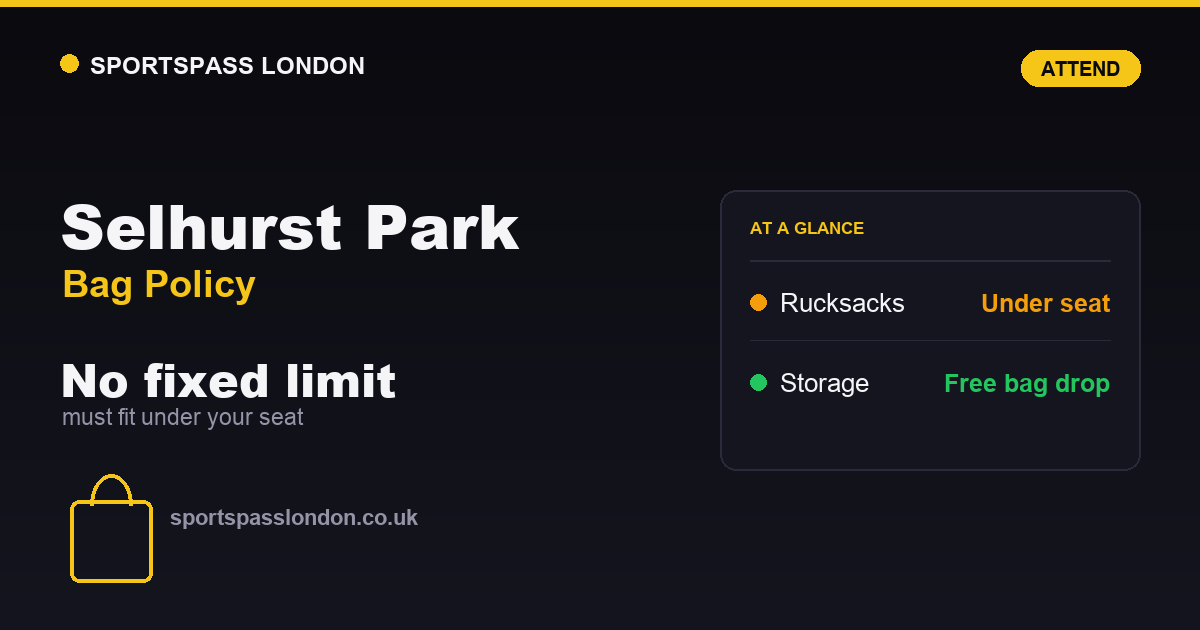The height and width of the screenshot is (630, 1200).
Task: Click the yellow accent bar along the top
Action: point(600,3)
